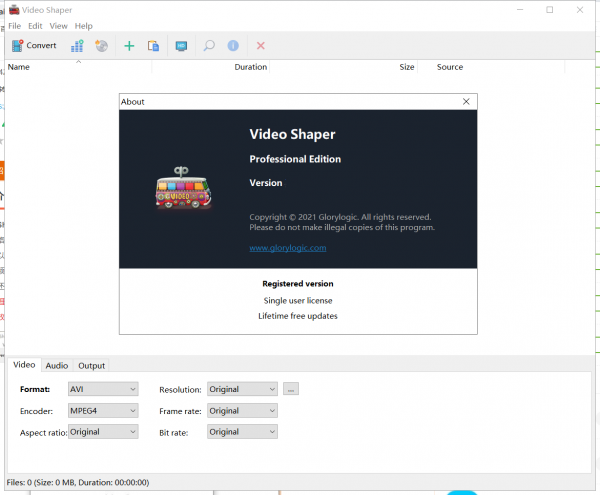Switch to the Output tab

point(91,366)
